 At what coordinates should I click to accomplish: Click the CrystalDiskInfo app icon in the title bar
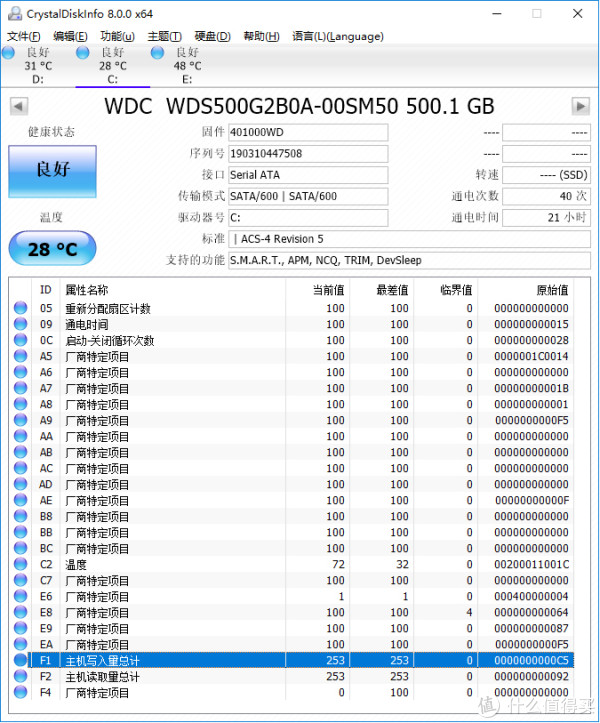tap(14, 14)
